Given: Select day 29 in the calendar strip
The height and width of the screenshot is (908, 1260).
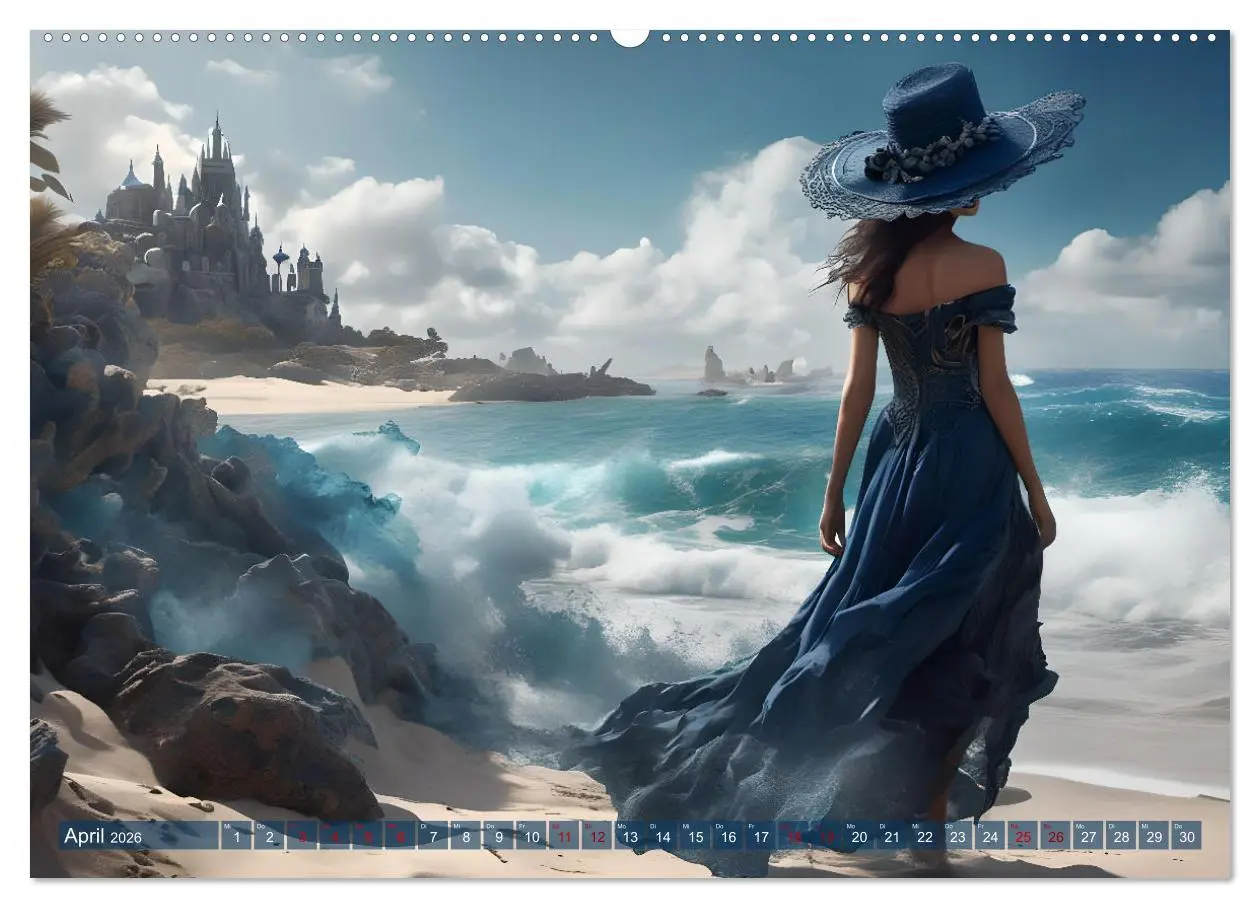Looking at the screenshot, I should tap(1154, 836).
